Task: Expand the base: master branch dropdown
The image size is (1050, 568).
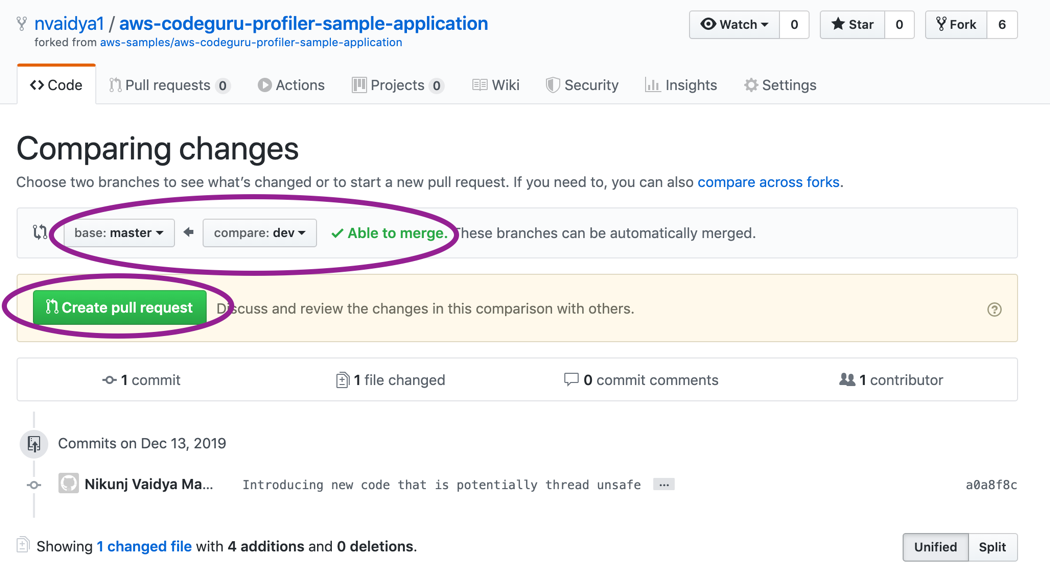Action: pyautogui.click(x=119, y=233)
